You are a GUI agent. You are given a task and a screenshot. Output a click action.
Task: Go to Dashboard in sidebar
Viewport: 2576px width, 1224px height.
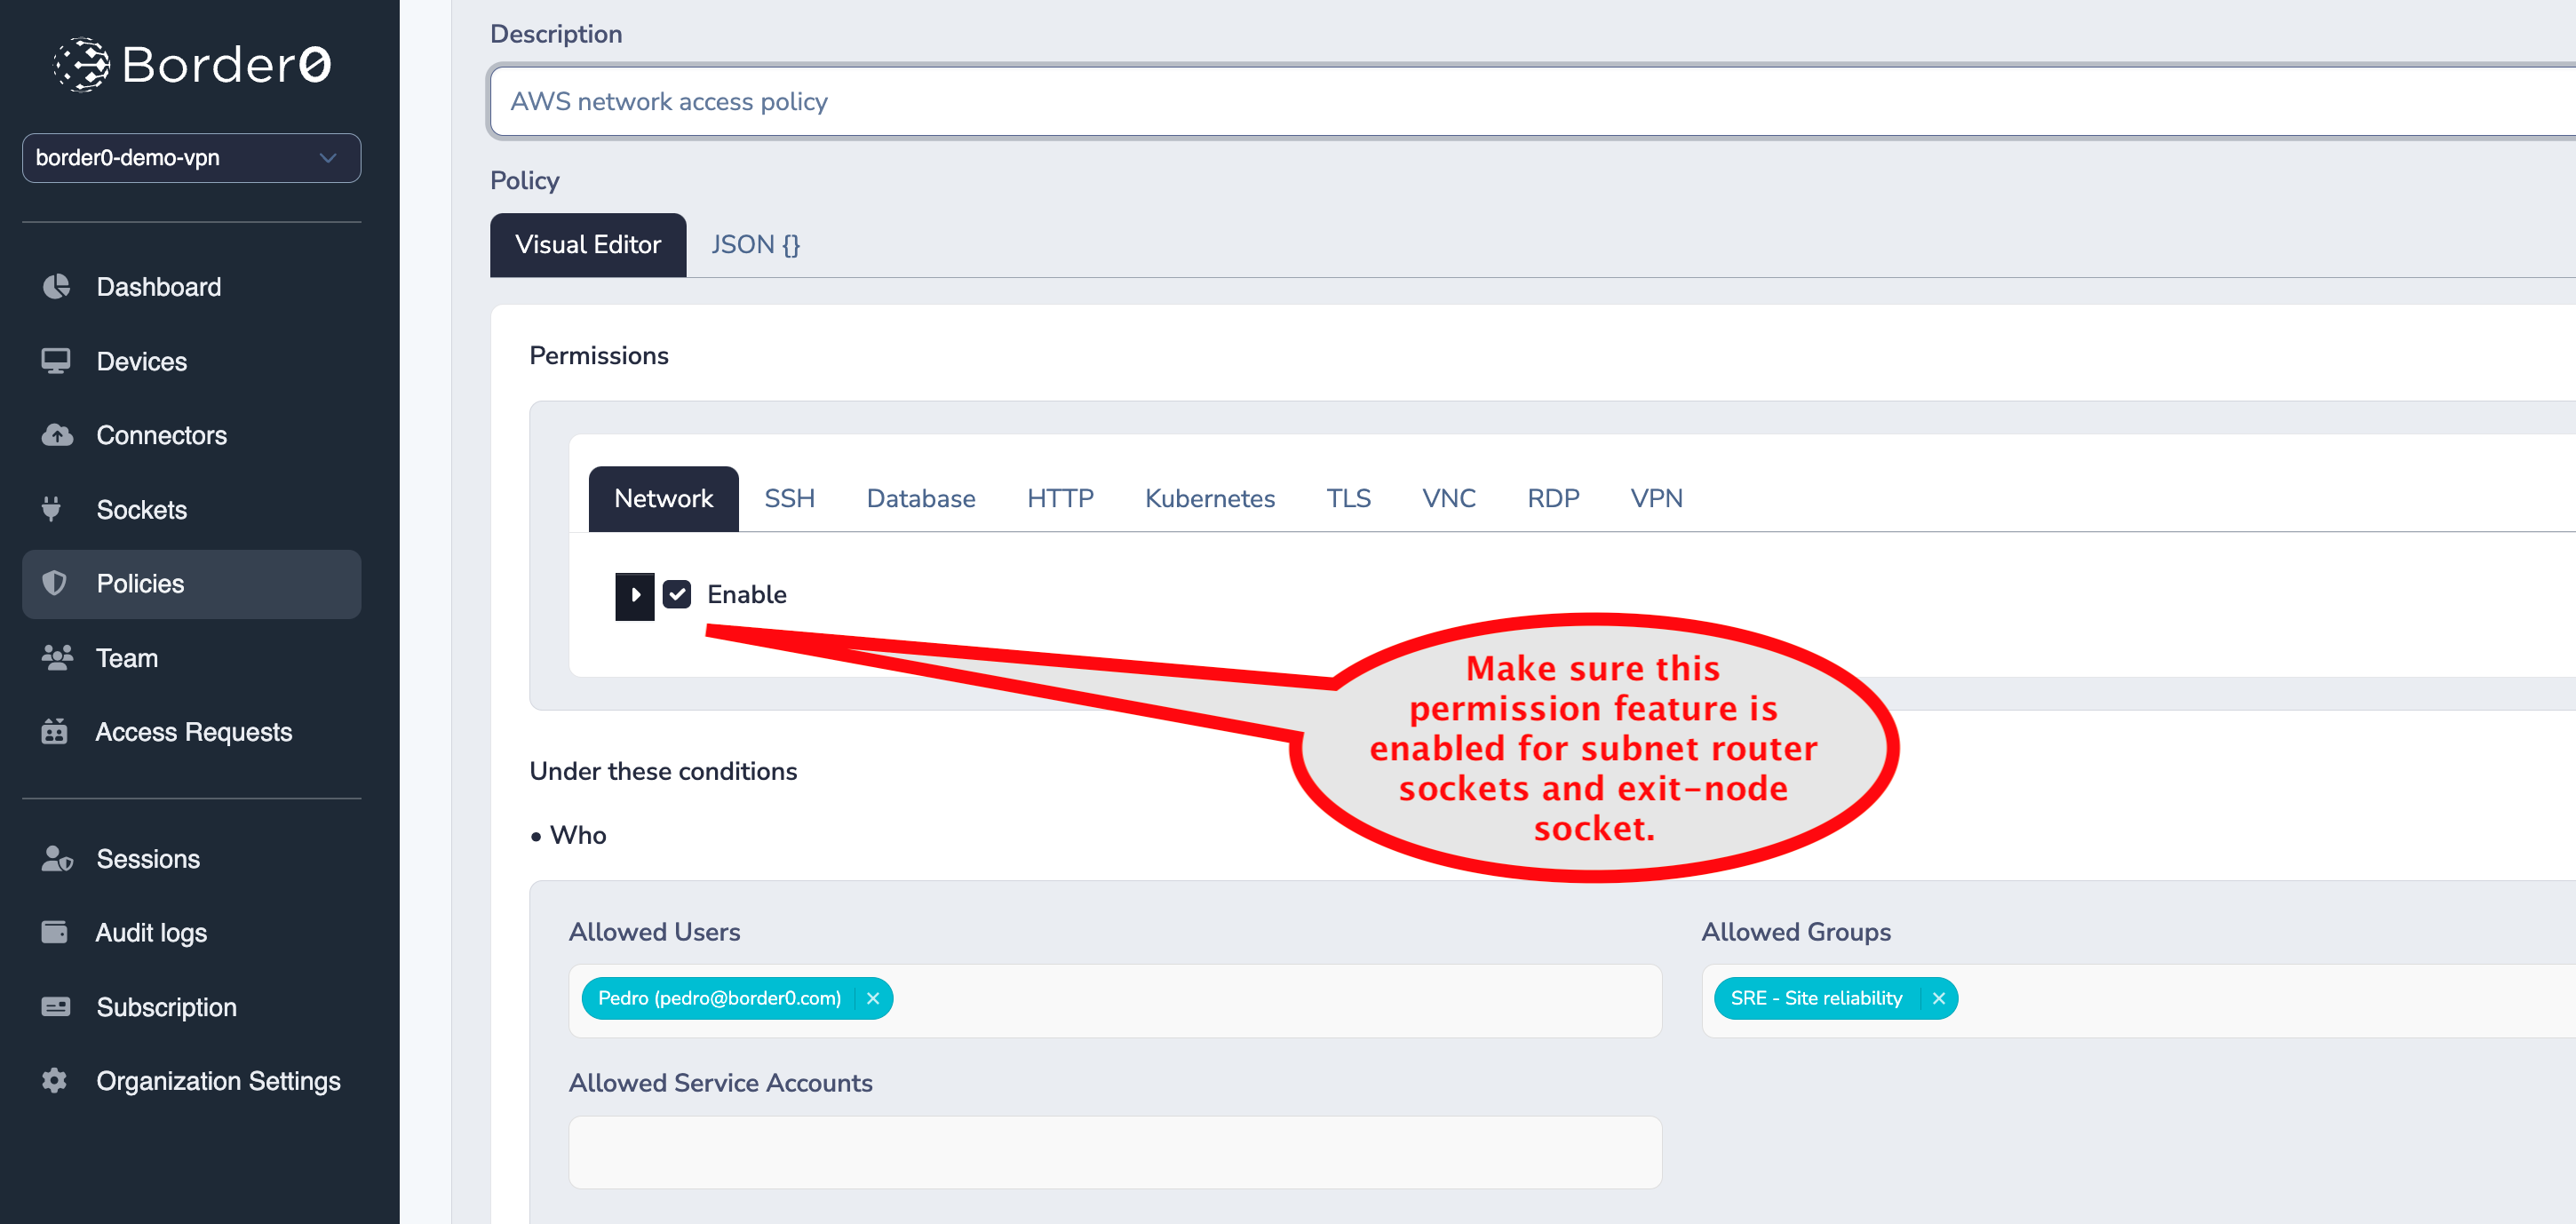[191, 287]
